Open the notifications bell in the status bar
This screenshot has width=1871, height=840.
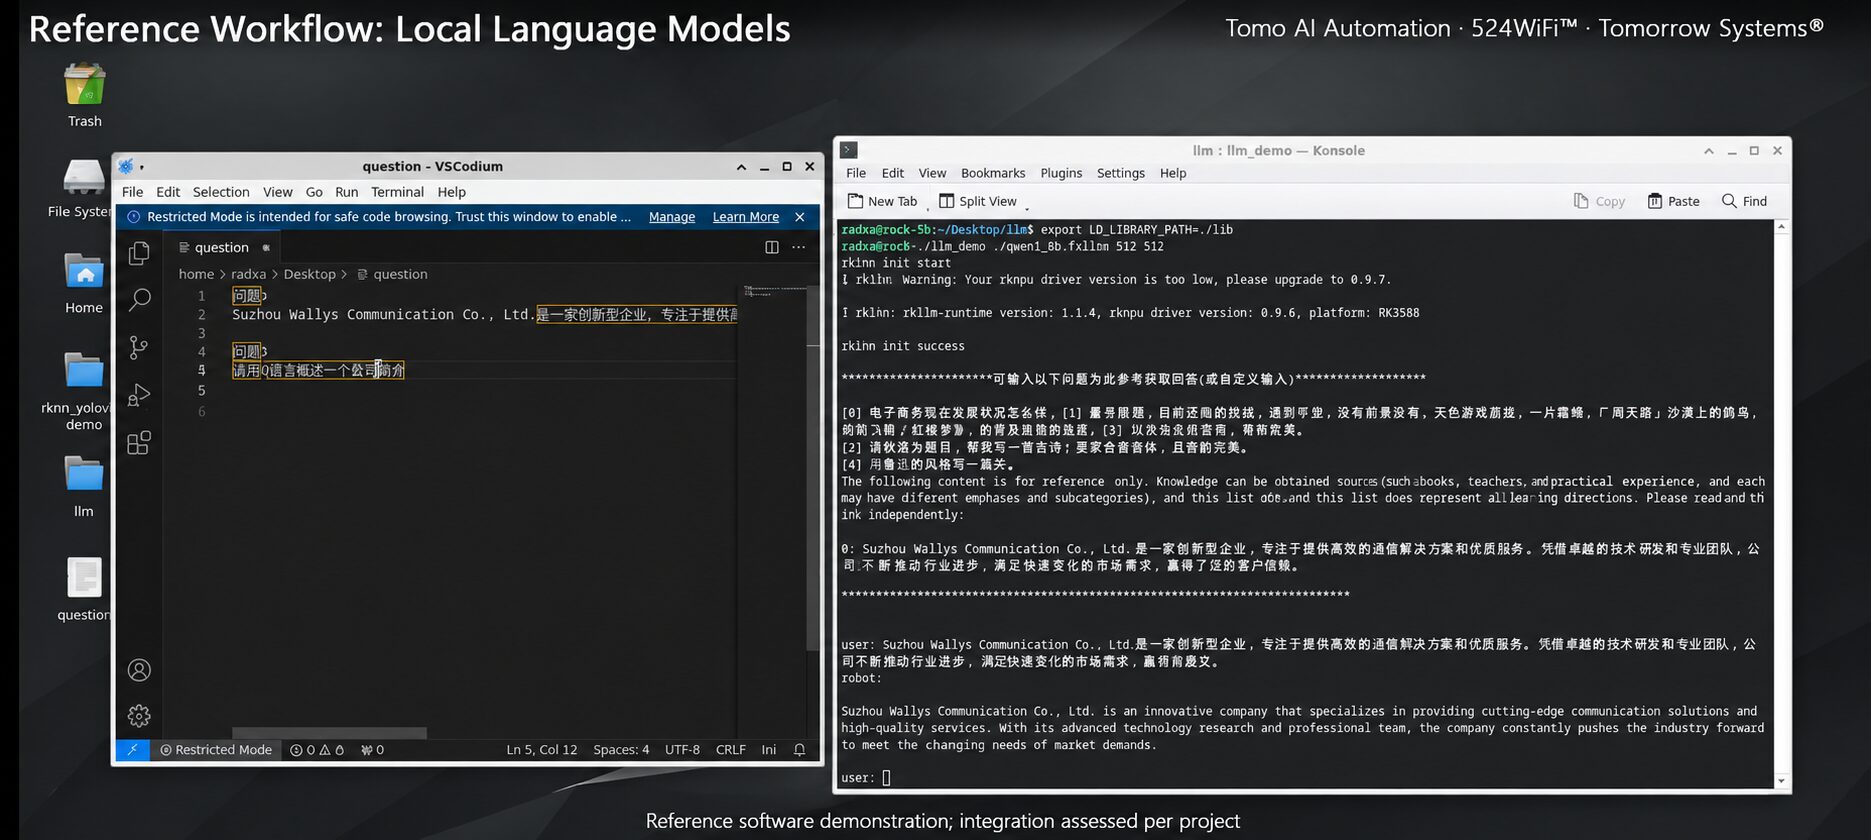(x=800, y=750)
